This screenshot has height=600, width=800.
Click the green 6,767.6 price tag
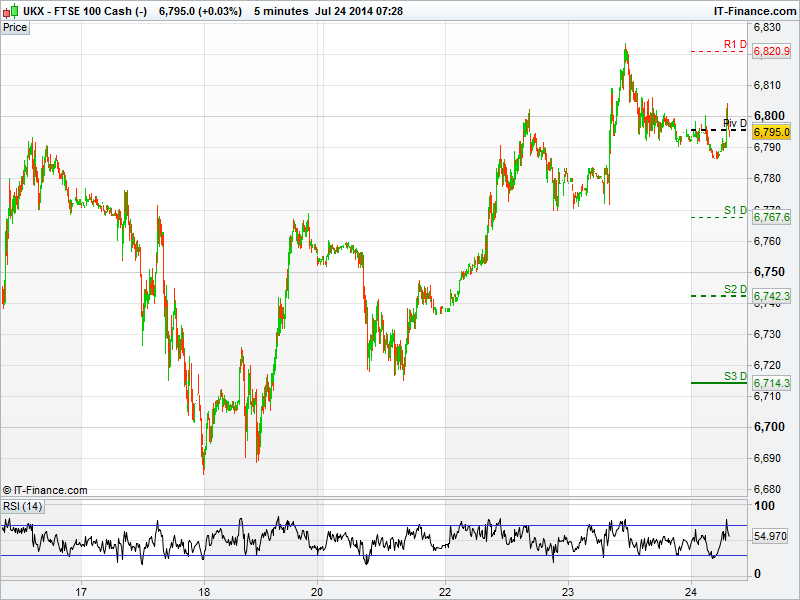click(771, 217)
